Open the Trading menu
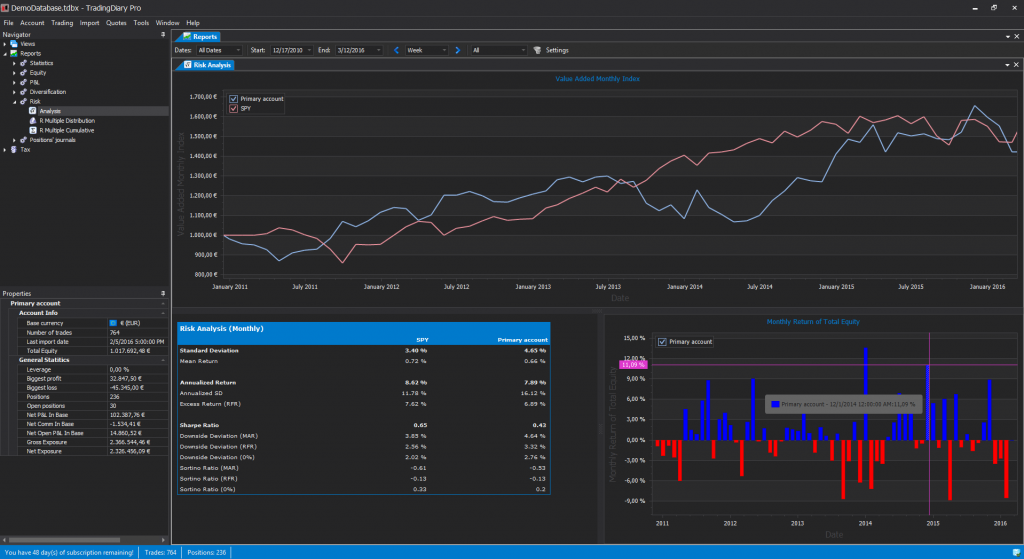Image resolution: width=1024 pixels, height=559 pixels. 62,23
